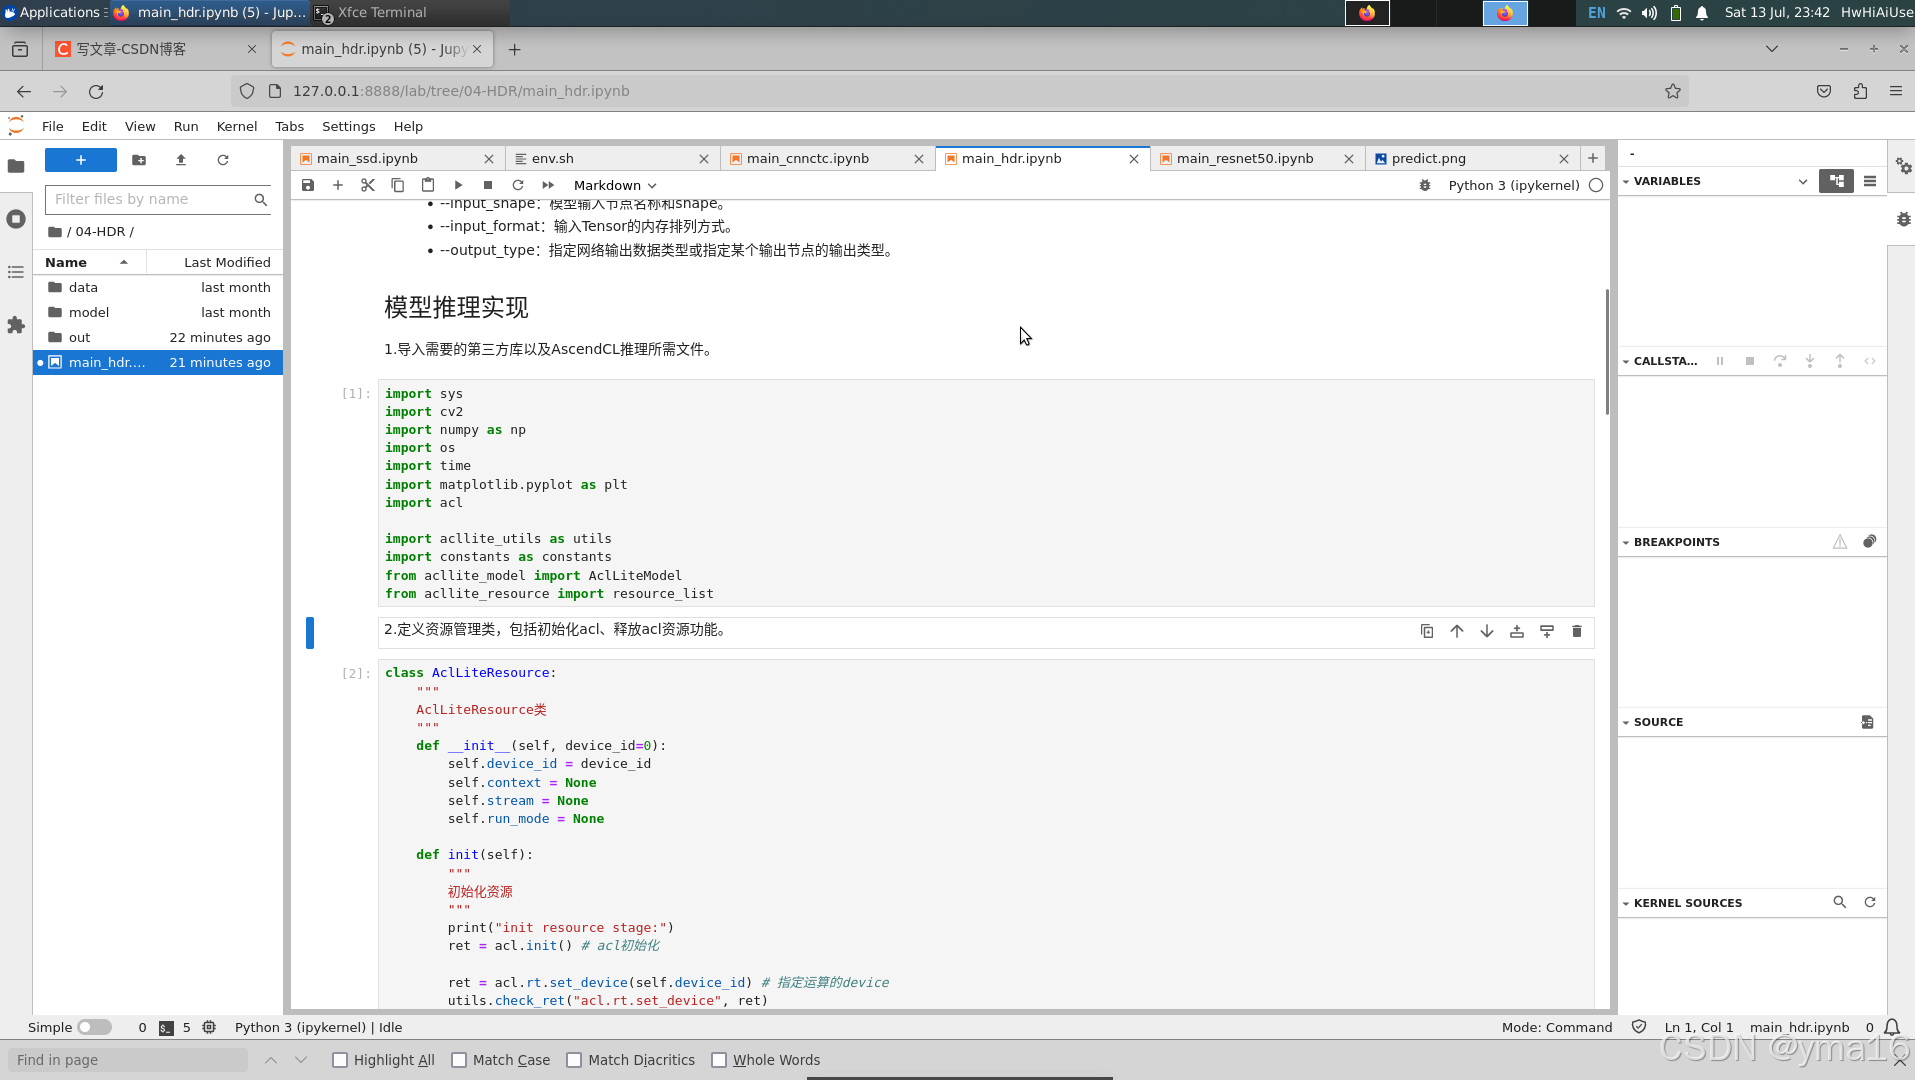Screen dimensions: 1915x1080
Task: Copy the selected cell in the toolbar
Action: point(398,185)
